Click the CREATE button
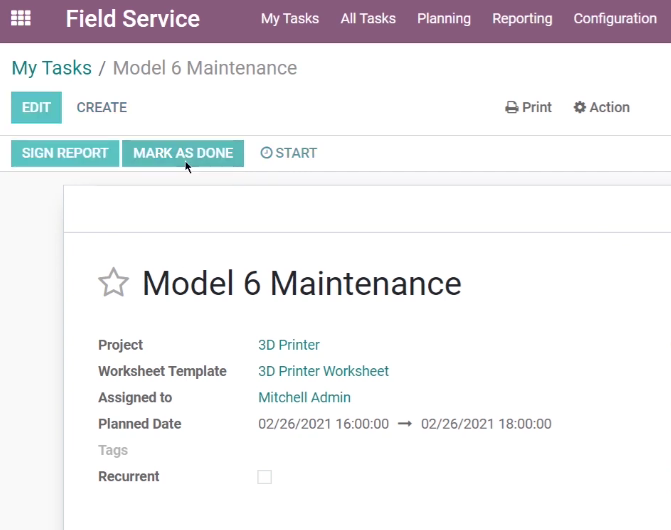 point(102,107)
